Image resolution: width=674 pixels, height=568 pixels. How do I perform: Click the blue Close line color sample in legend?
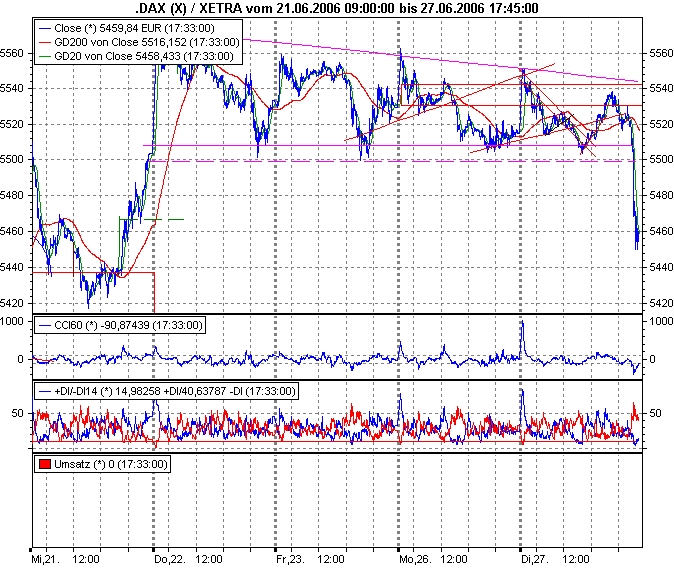(45, 29)
